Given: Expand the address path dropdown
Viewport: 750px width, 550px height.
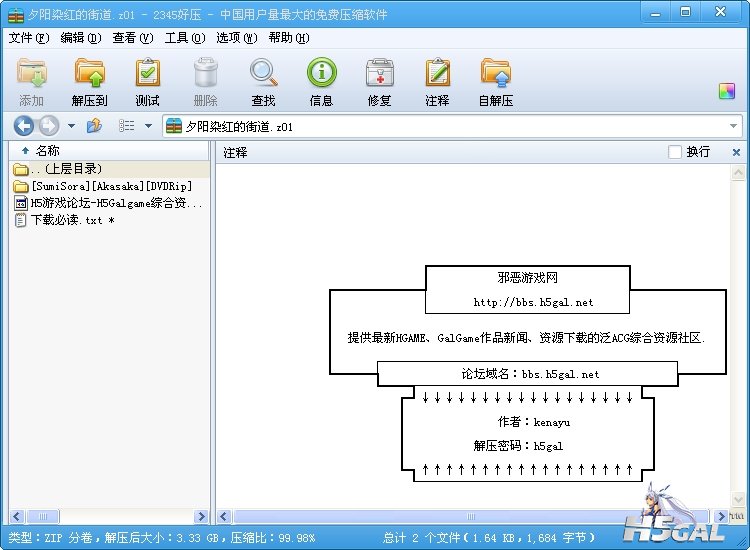Looking at the screenshot, I should click(x=733, y=127).
